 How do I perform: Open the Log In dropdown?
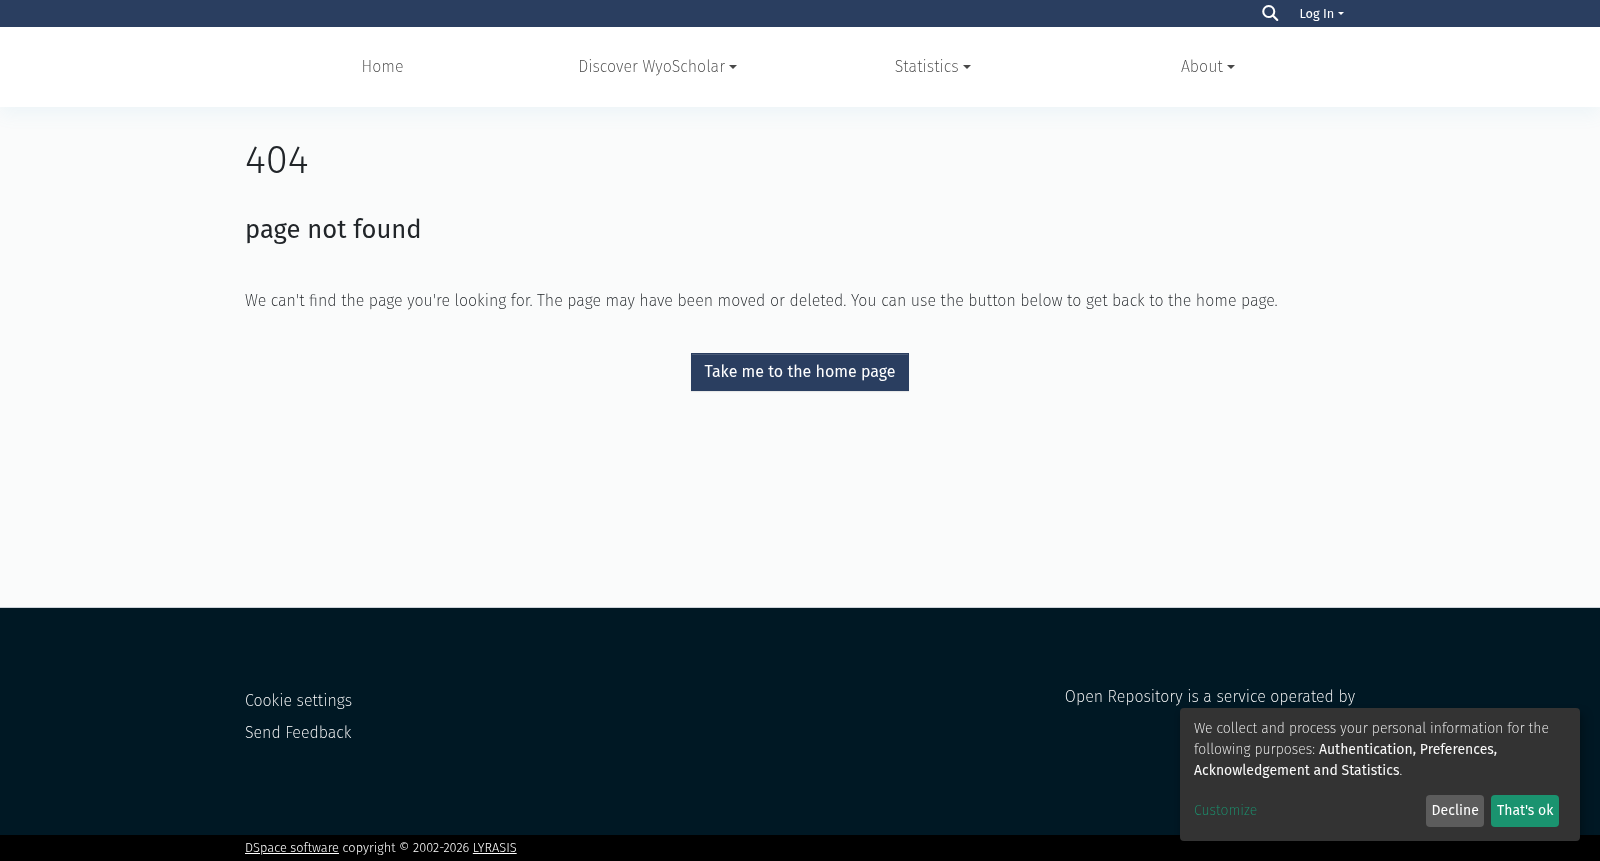coord(1321,14)
